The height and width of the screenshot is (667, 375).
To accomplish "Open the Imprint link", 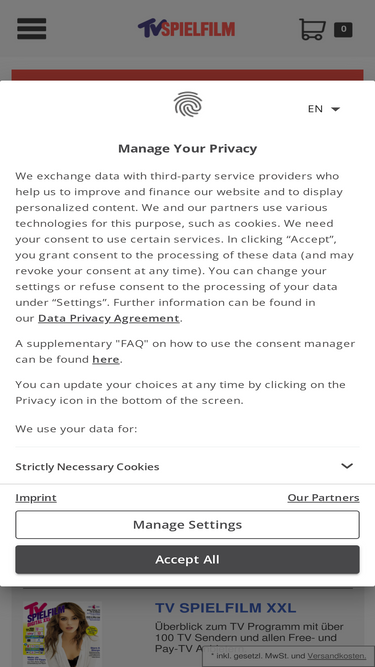I will (x=36, y=497).
